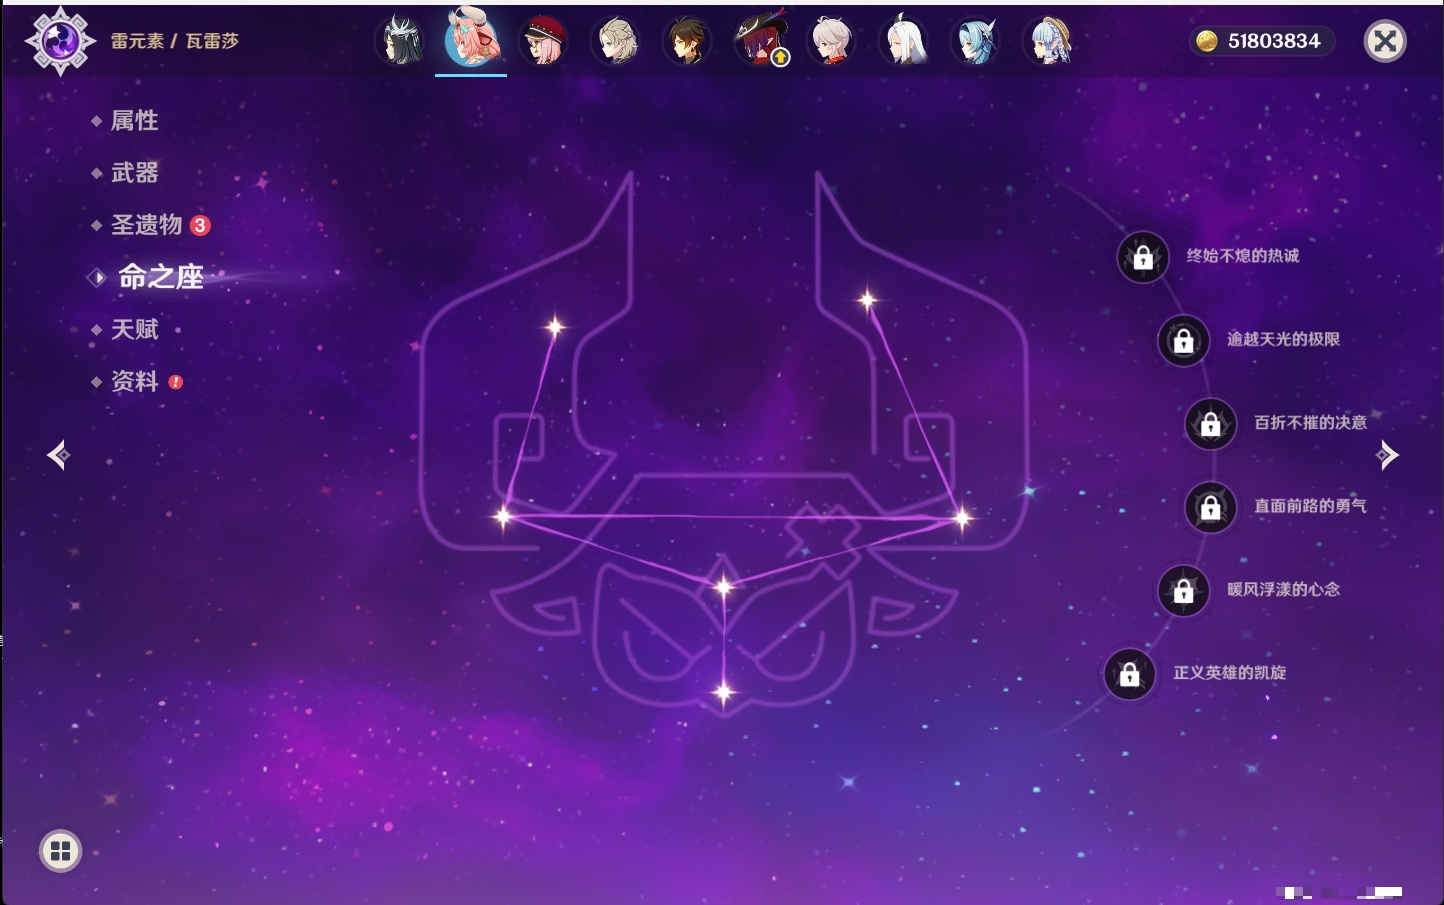Click the red exclamation badge on 资料

tap(176, 381)
